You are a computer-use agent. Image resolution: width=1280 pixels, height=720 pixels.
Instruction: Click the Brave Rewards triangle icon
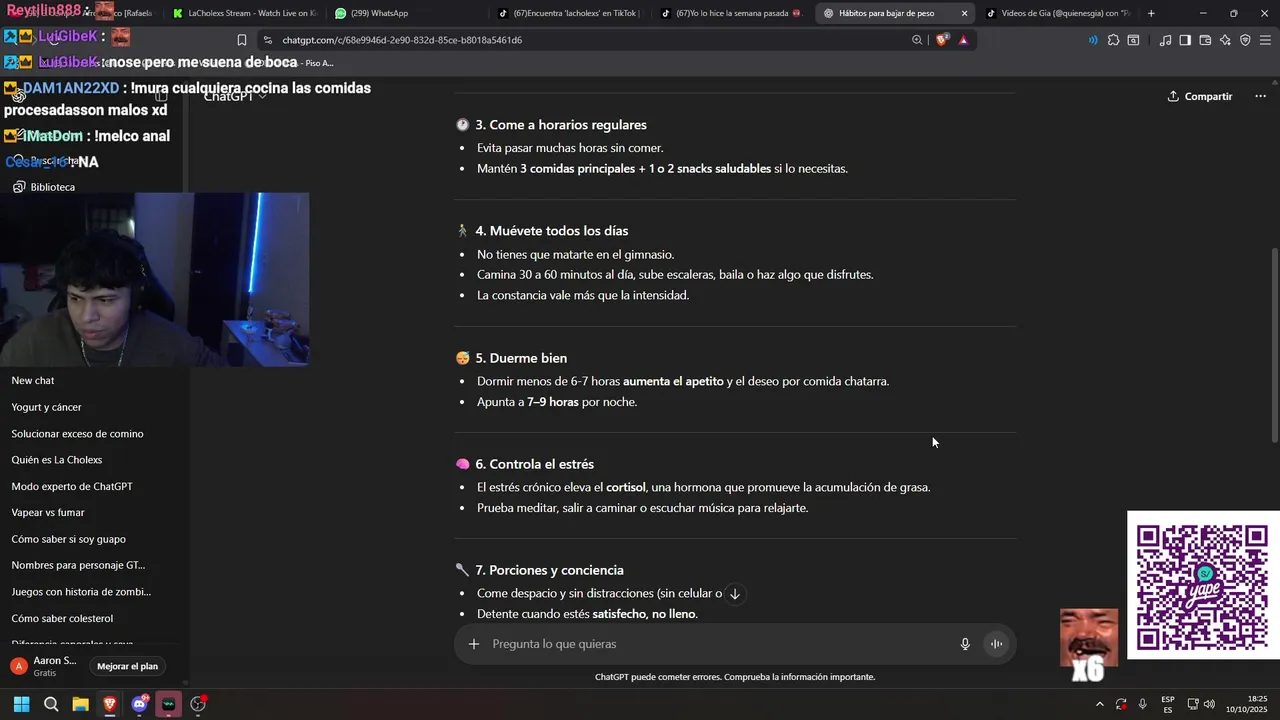pos(963,40)
